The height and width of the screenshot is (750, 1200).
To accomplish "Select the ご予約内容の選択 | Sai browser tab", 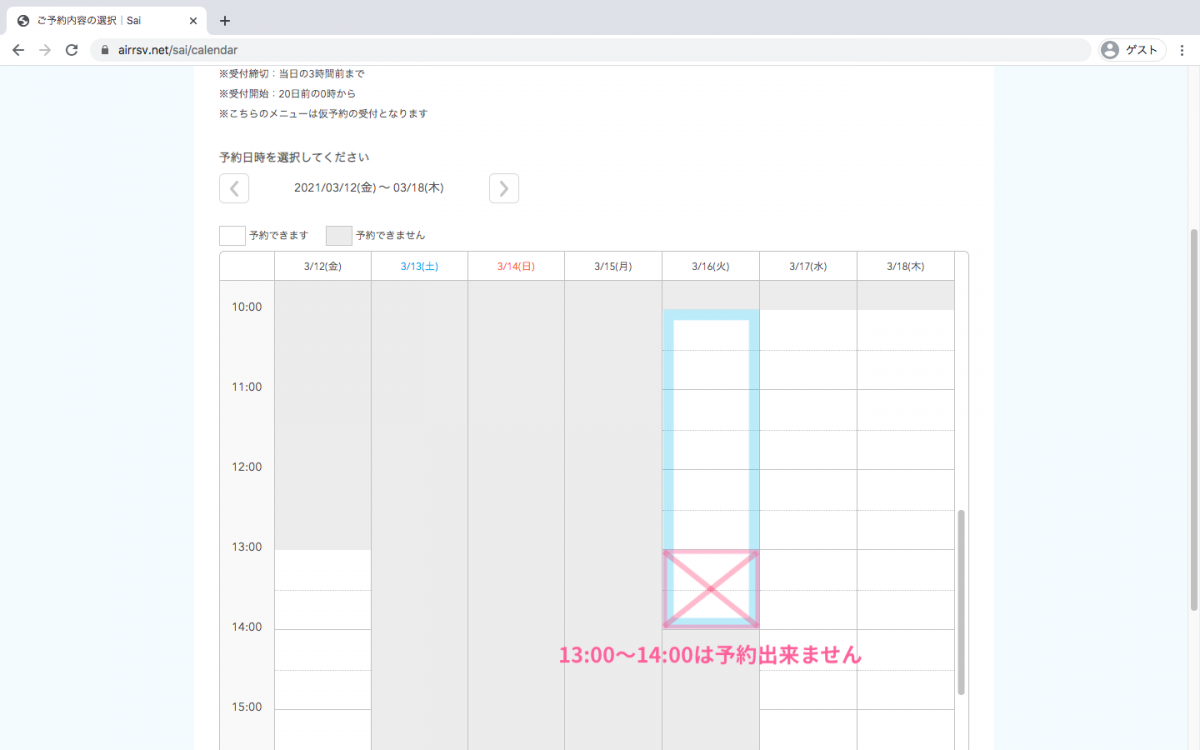I will pyautogui.click(x=105, y=20).
